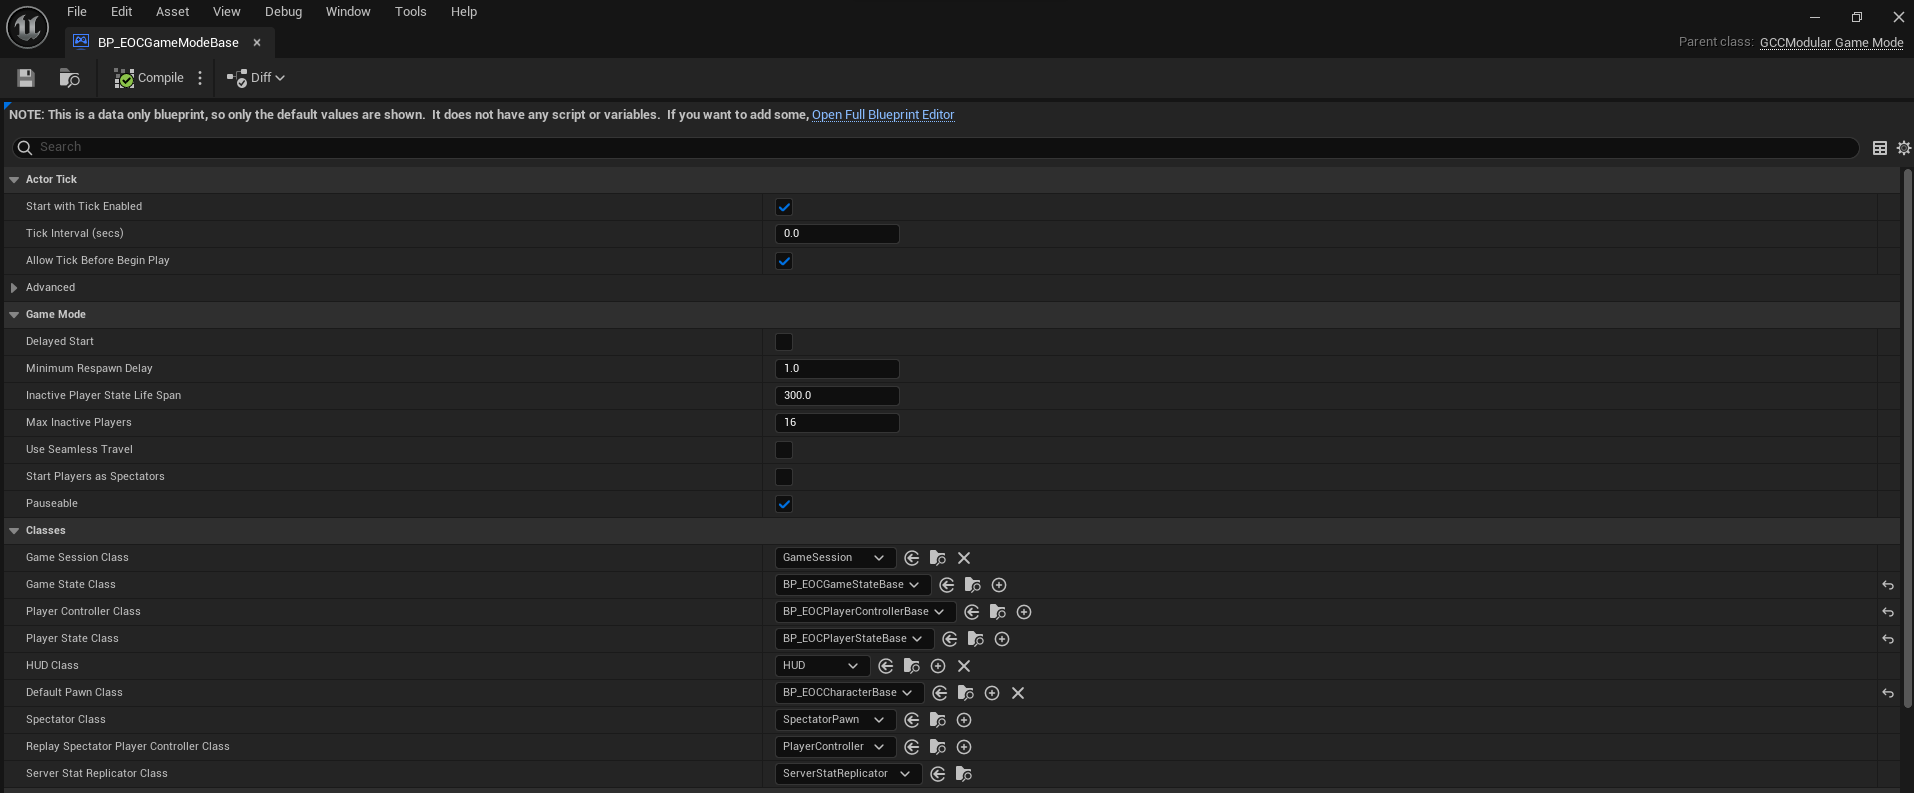The image size is (1914, 793).
Task: Browse to Player Controller Class in Content Browser
Action: point(997,612)
